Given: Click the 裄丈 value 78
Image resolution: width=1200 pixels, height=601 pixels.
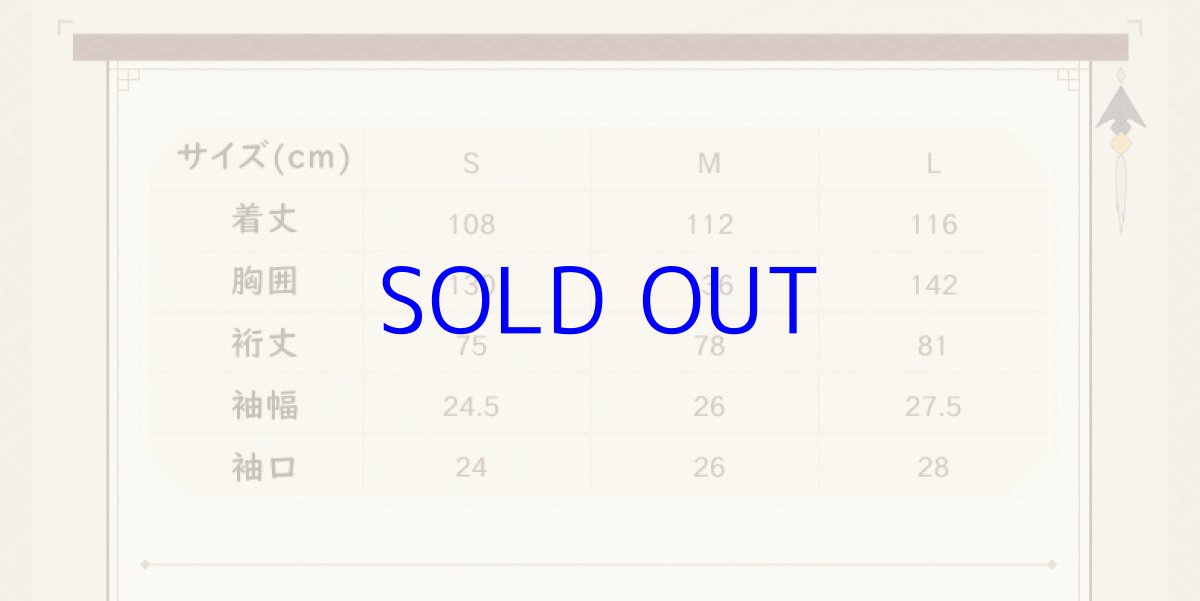Looking at the screenshot, I should (708, 347).
